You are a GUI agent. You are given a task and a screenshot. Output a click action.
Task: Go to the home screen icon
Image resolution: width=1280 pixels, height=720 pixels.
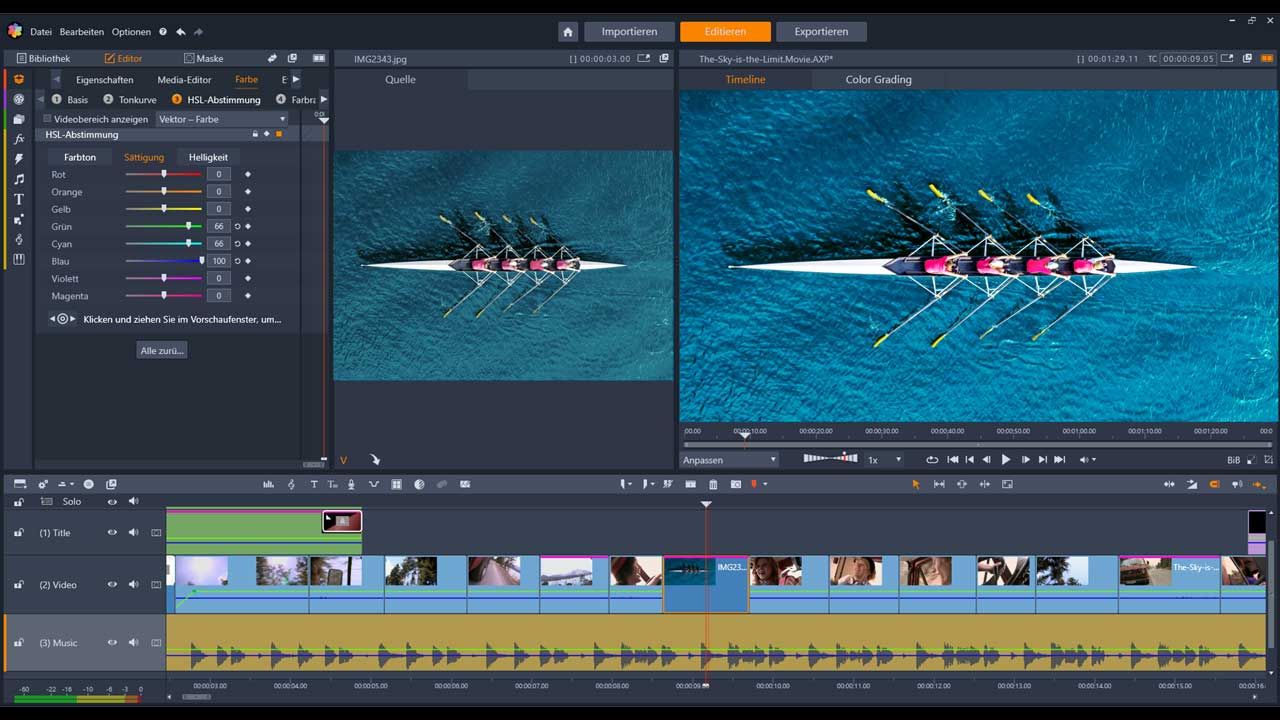(568, 32)
